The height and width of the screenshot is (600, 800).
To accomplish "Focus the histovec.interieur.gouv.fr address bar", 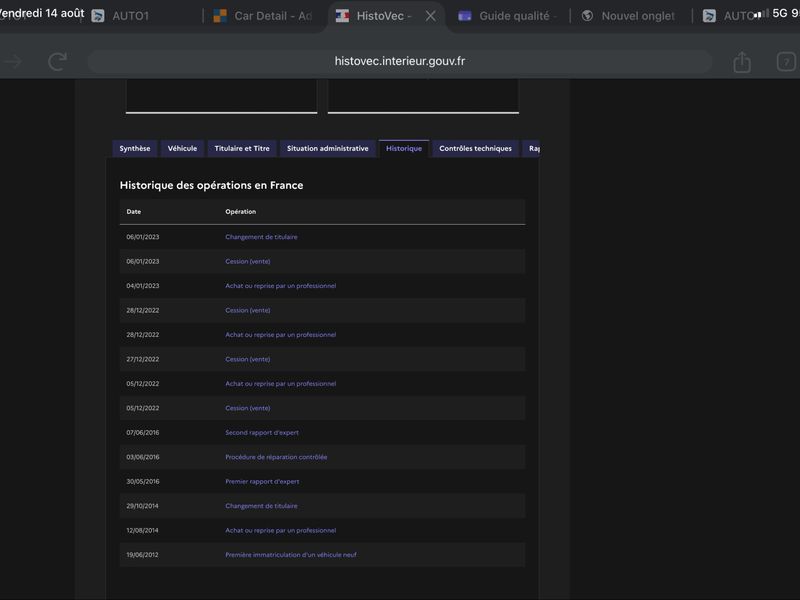I will [x=399, y=61].
